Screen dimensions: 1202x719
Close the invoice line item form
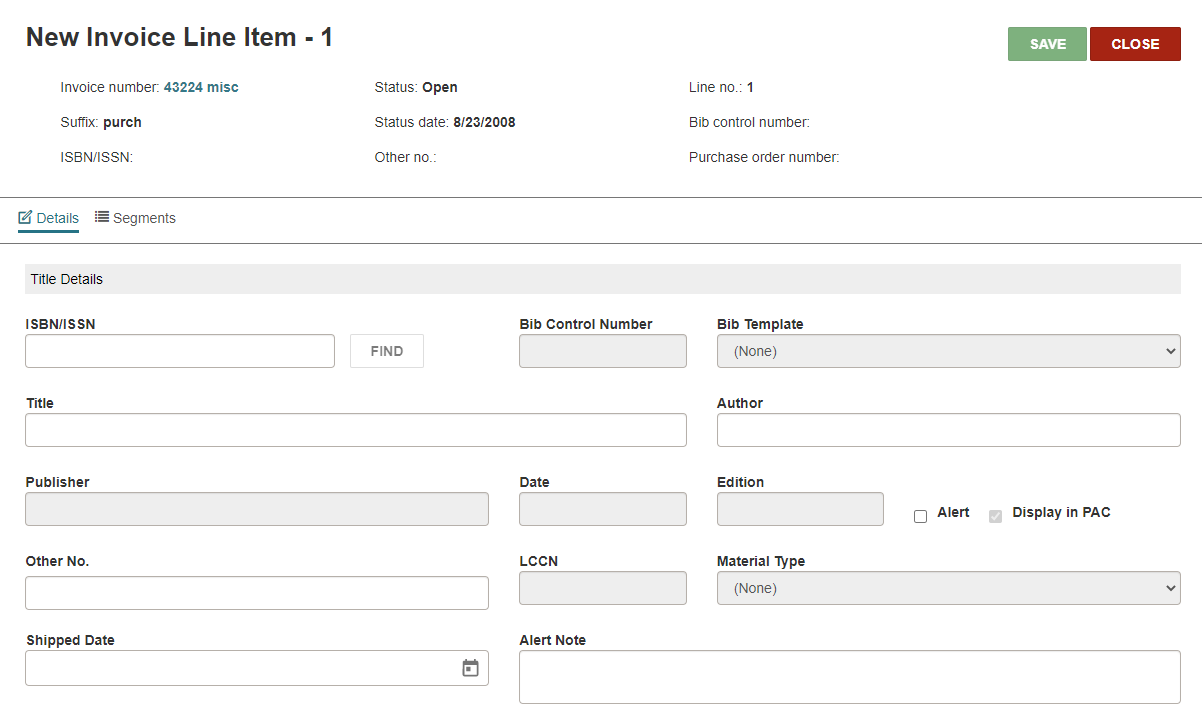[x=1135, y=44]
